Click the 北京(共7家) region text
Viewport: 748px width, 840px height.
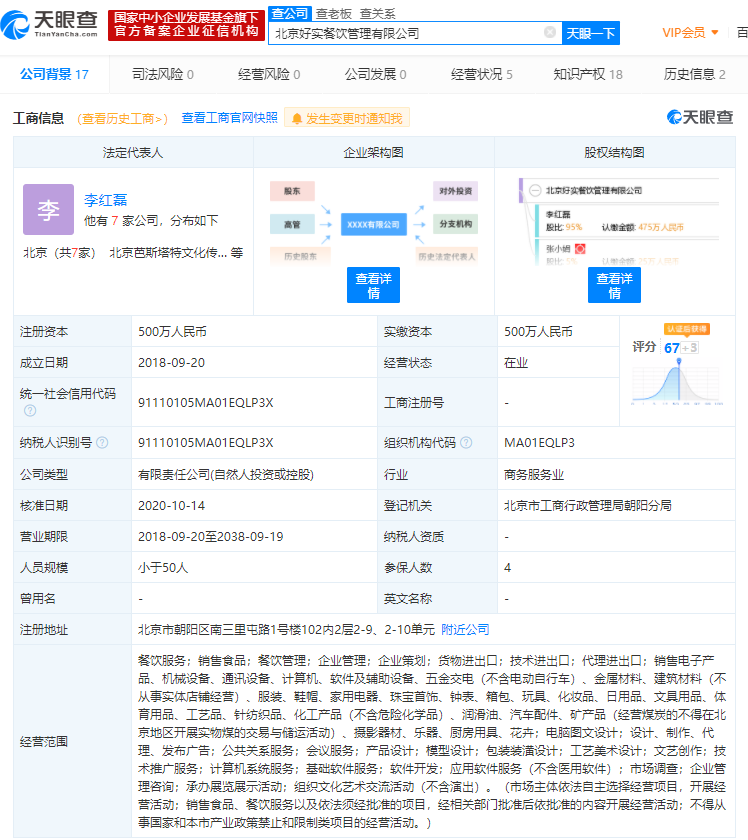(x=59, y=252)
